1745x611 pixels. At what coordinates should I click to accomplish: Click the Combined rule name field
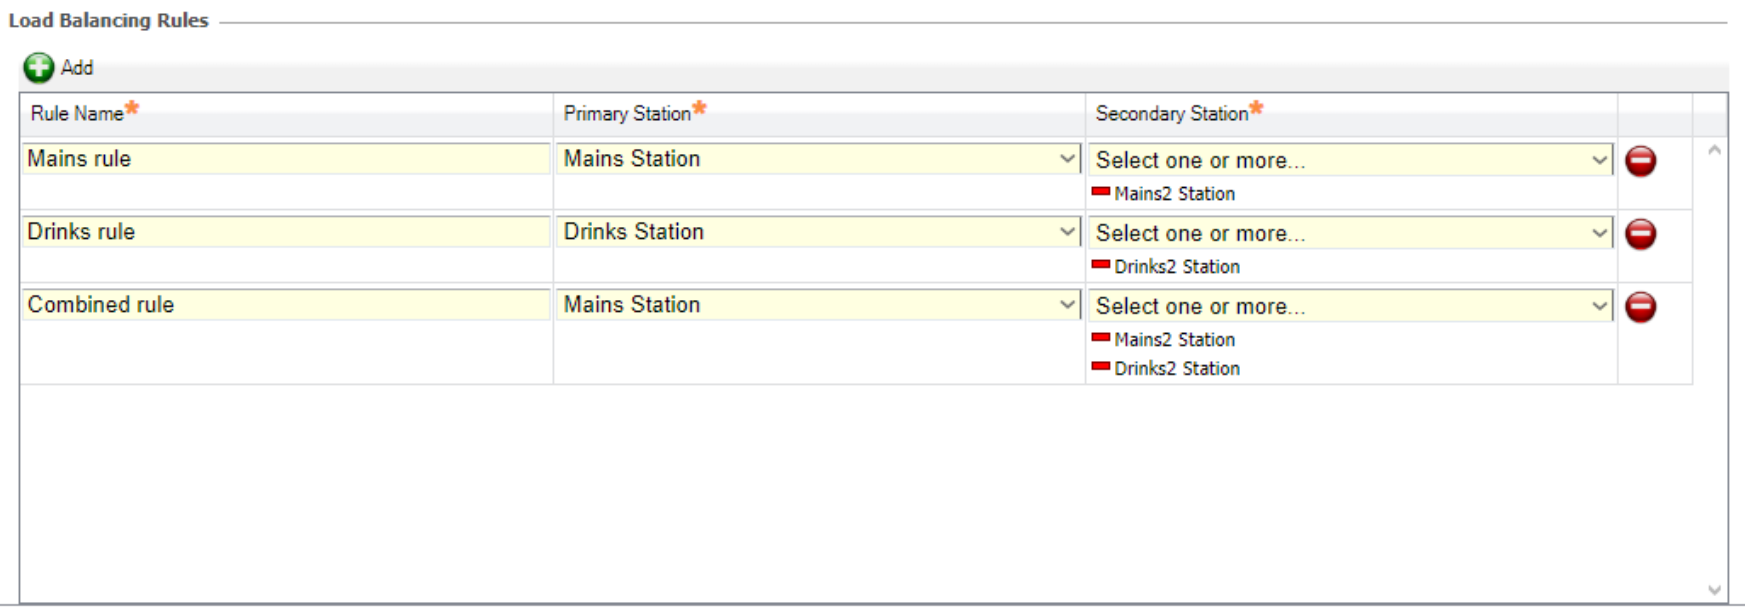click(x=286, y=305)
